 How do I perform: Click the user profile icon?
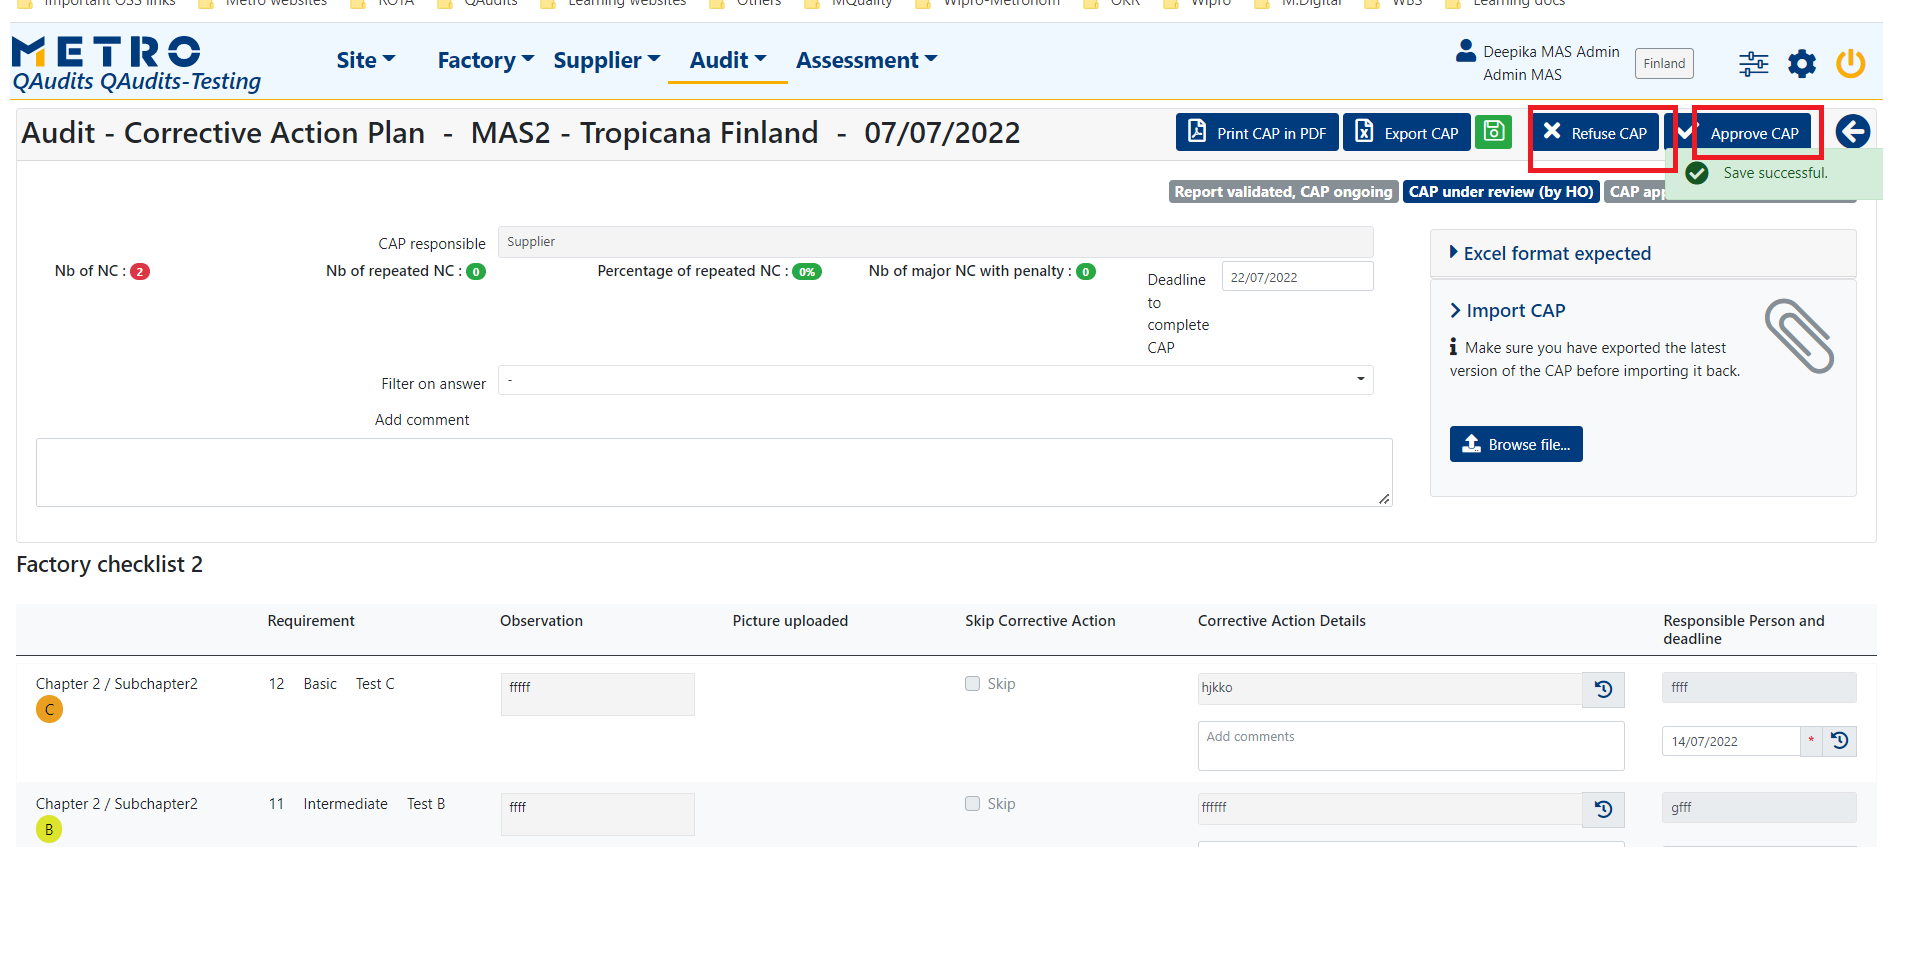1466,50
